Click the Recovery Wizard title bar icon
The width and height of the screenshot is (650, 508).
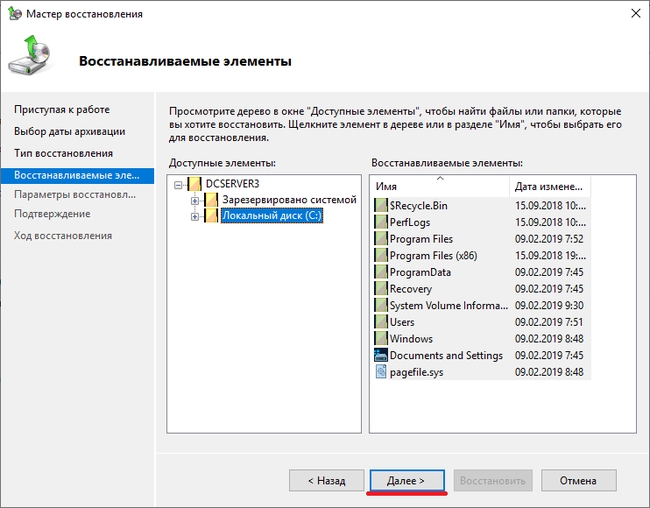[15, 13]
